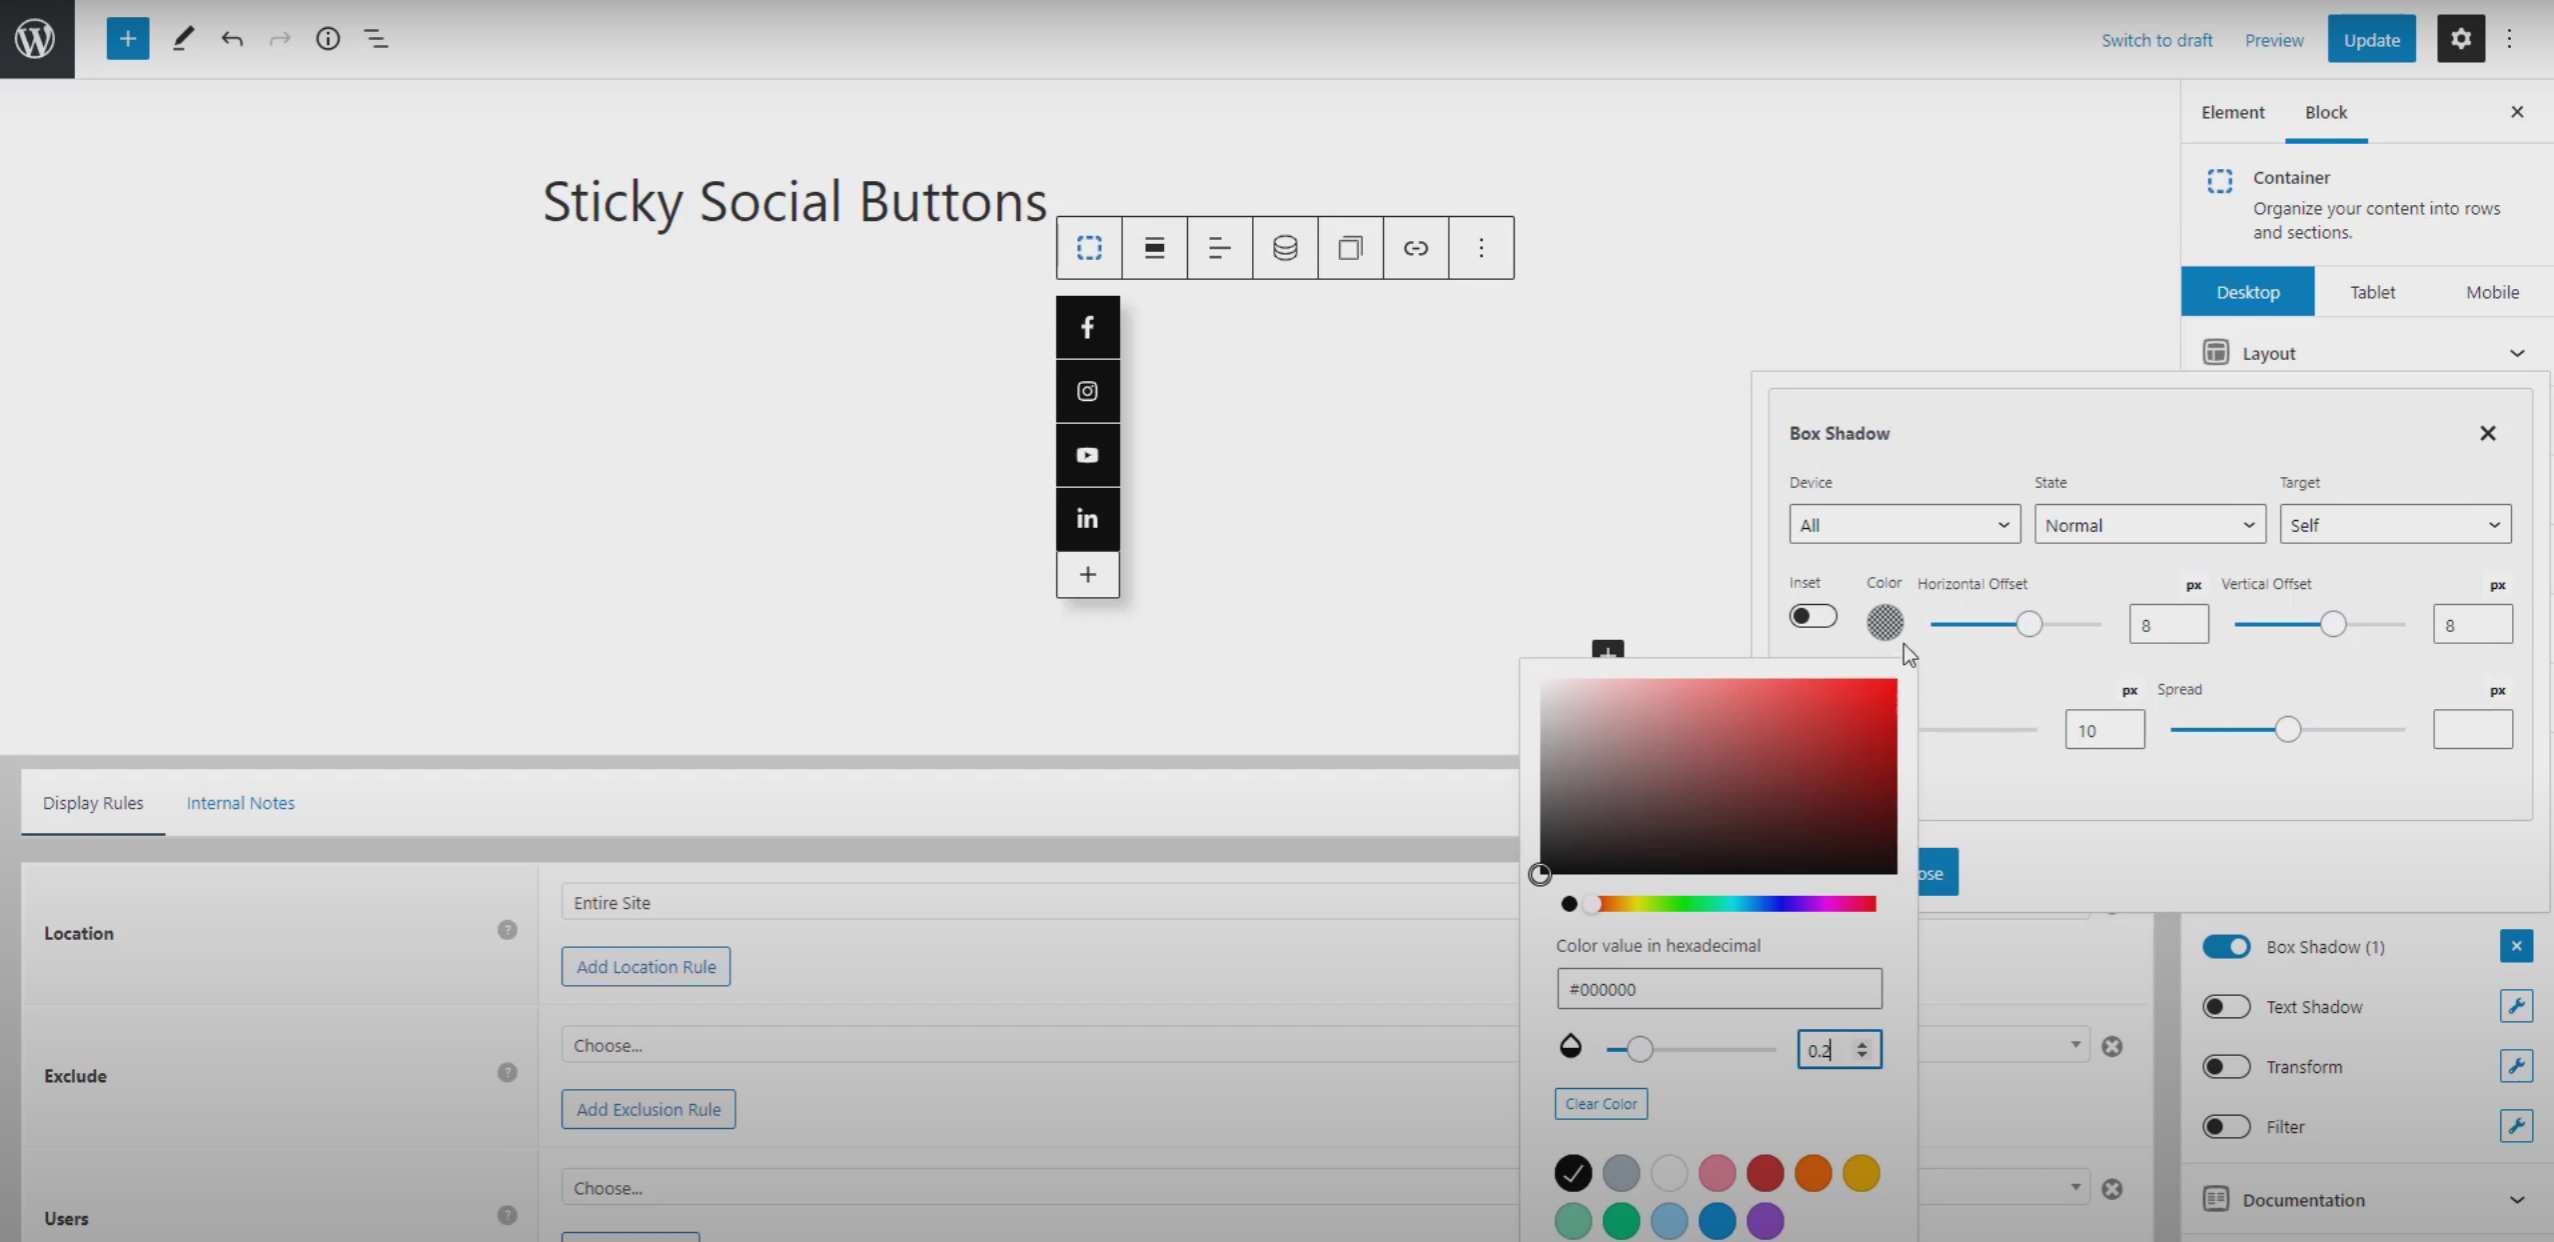The height and width of the screenshot is (1242, 2554).
Task: Click the undo arrow in the top toolbar
Action: (x=232, y=38)
